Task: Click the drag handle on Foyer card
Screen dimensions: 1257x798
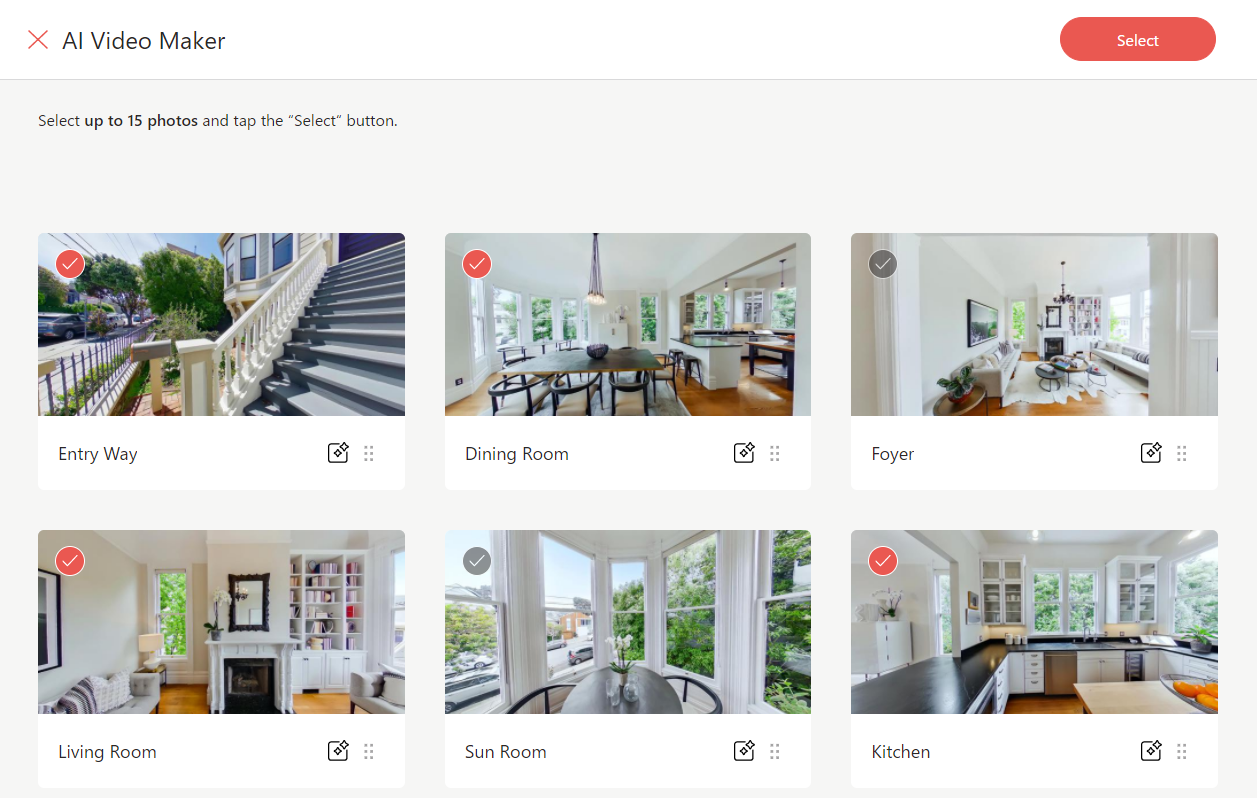Action: point(1182,454)
